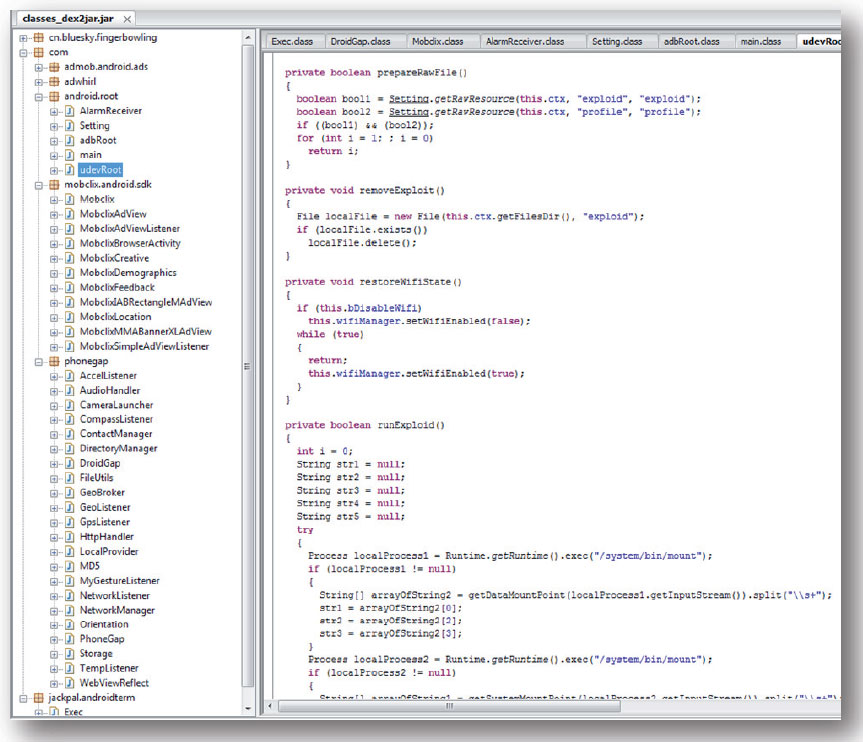Click the android.root package icon

(54, 96)
